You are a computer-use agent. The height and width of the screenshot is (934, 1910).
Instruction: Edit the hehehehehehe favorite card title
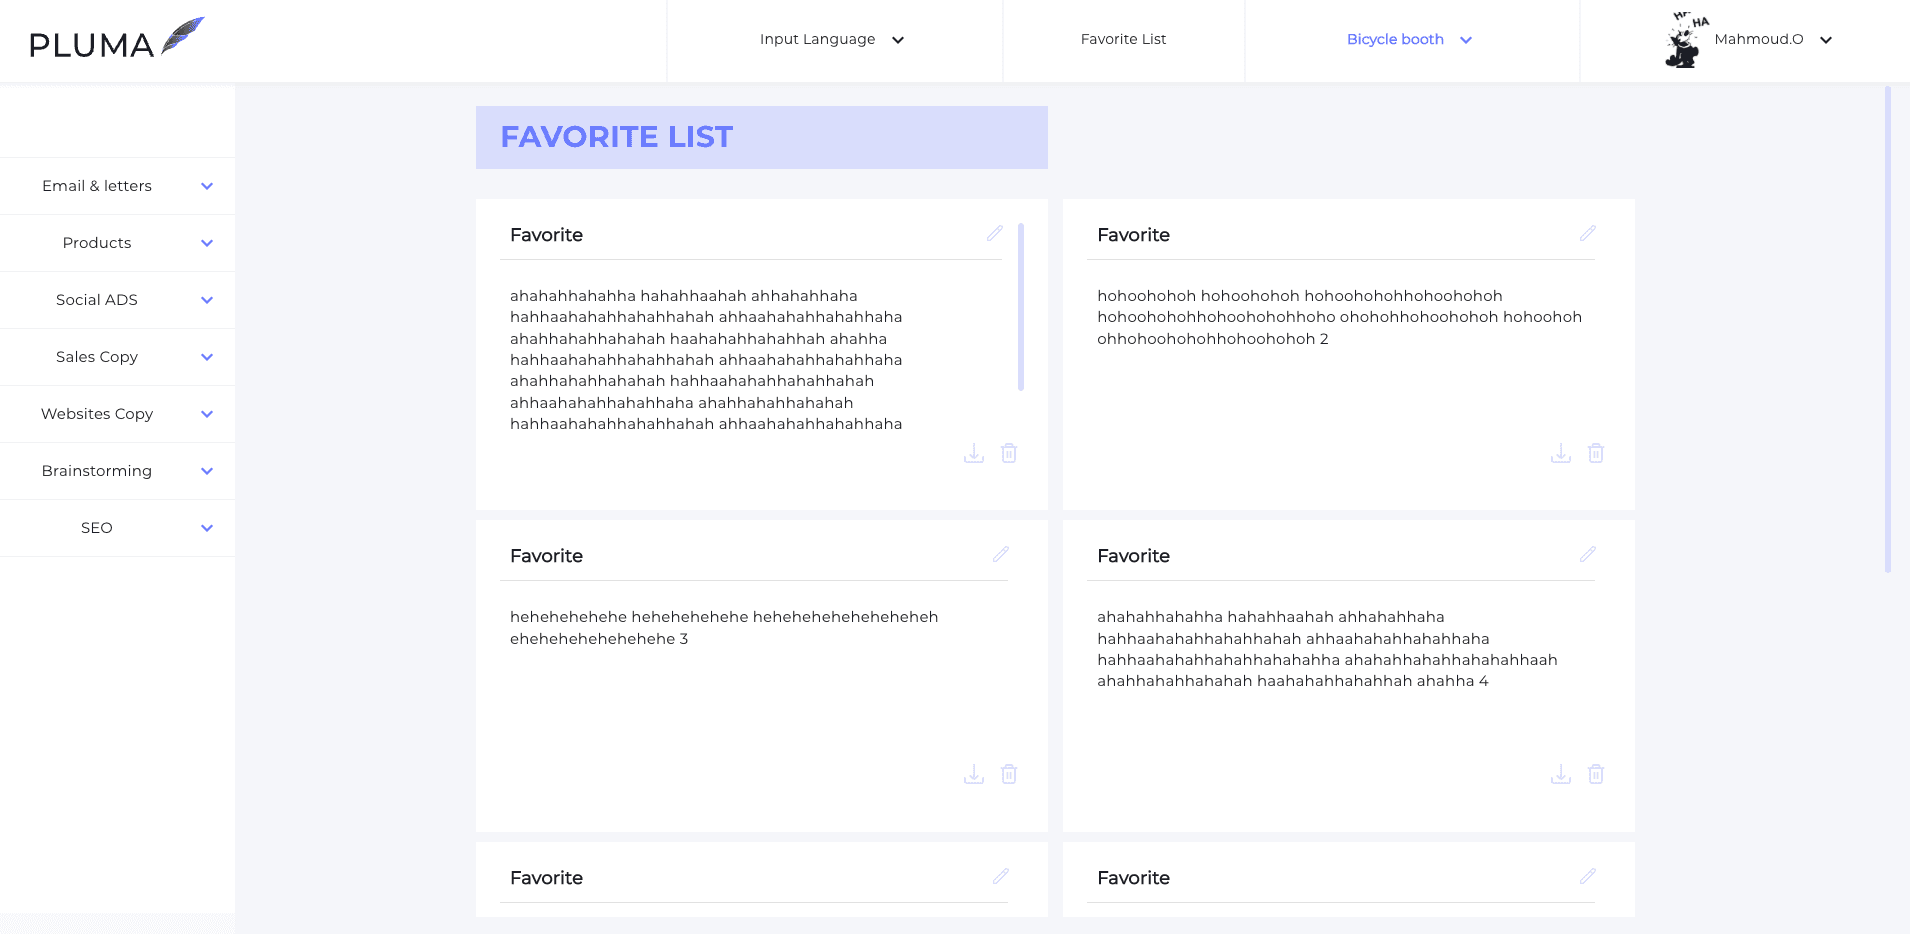pos(1000,554)
